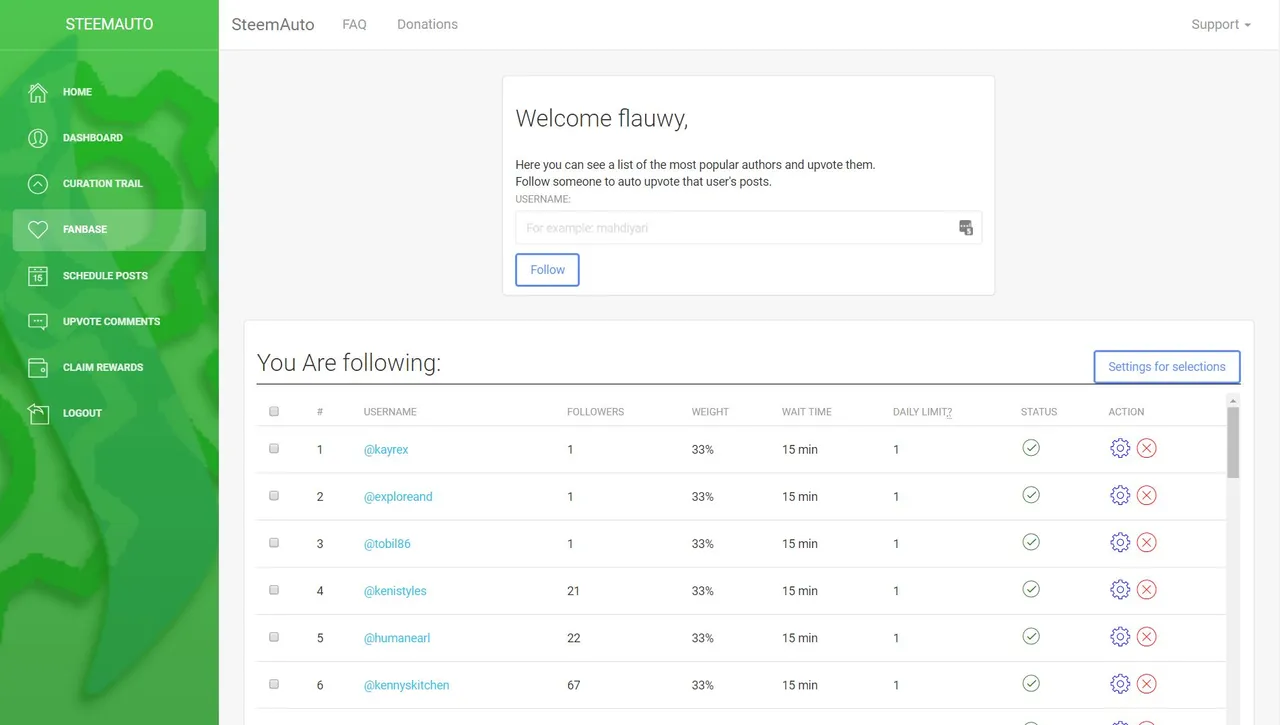Screen dimensions: 1280x725
Task: Open the @tobil86 profile link
Action: coord(387,544)
